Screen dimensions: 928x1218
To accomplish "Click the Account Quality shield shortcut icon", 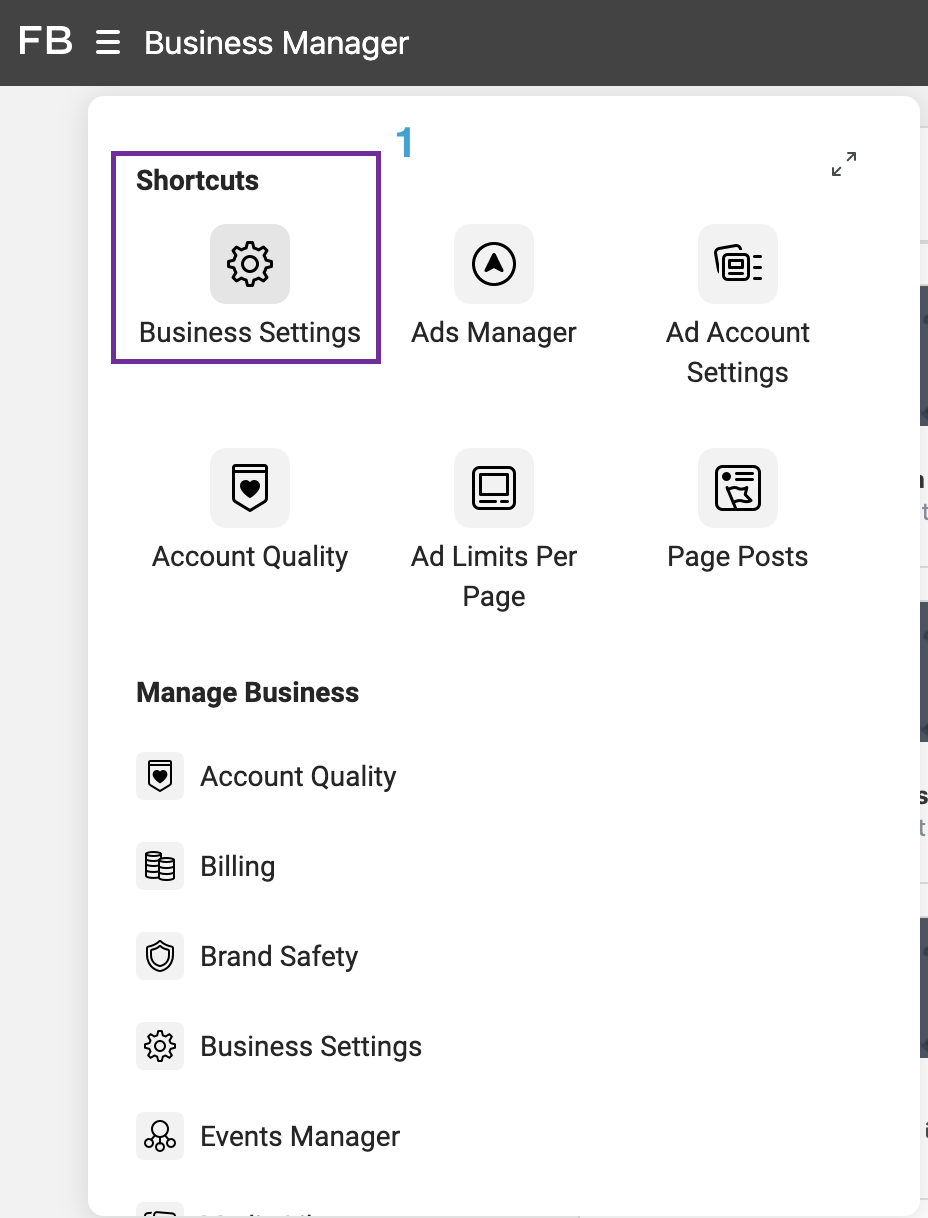I will coord(249,488).
